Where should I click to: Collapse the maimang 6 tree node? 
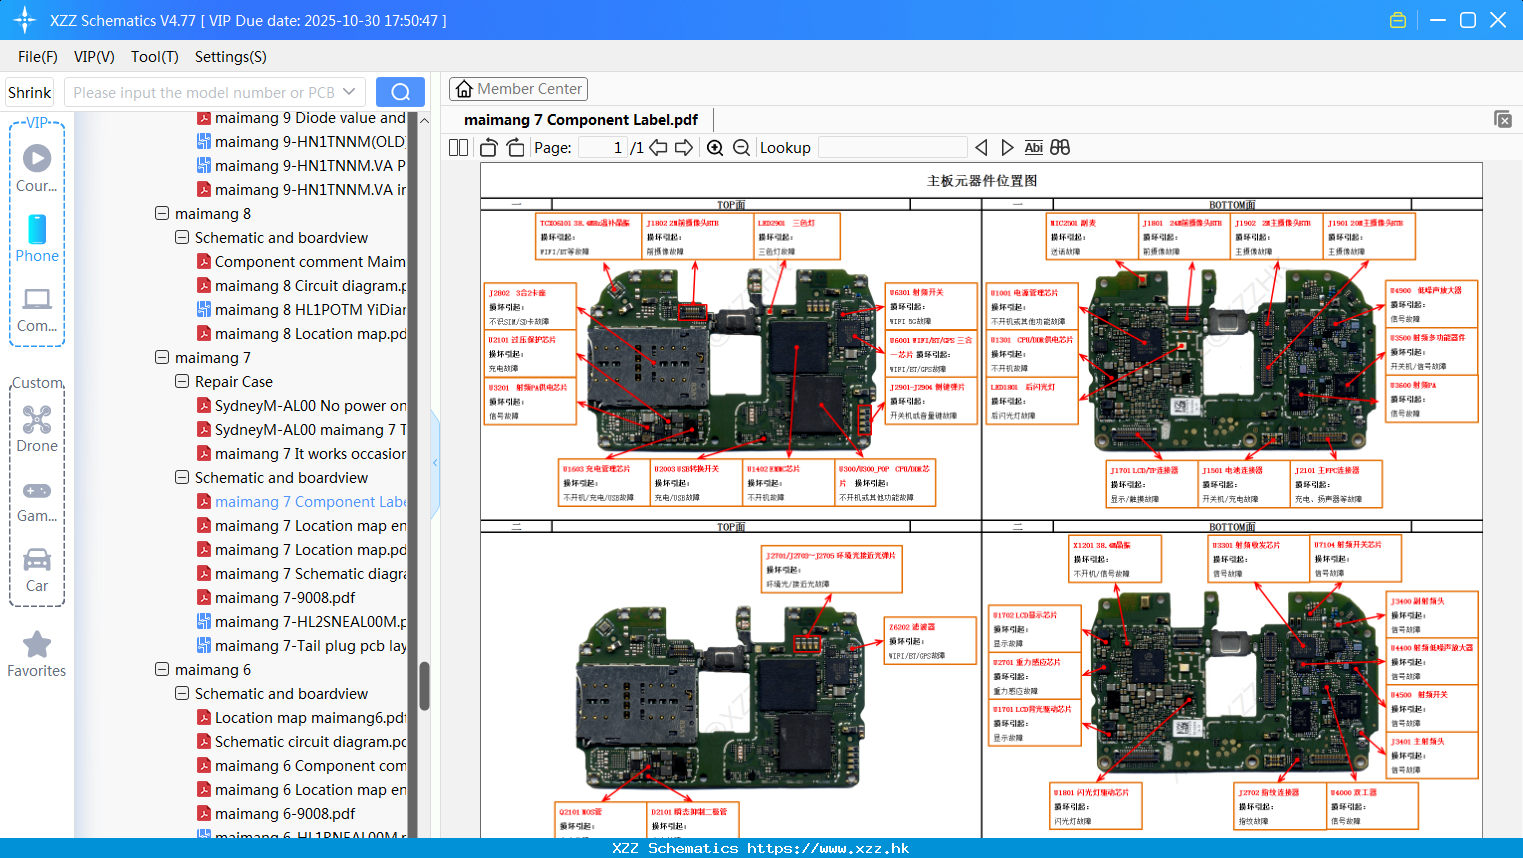[x=162, y=669]
